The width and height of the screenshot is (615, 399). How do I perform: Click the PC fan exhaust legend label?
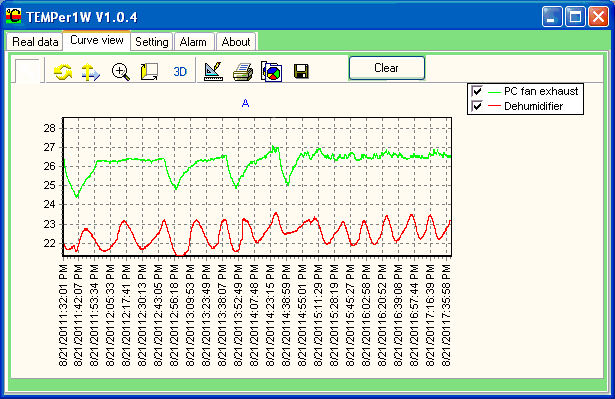click(541, 91)
